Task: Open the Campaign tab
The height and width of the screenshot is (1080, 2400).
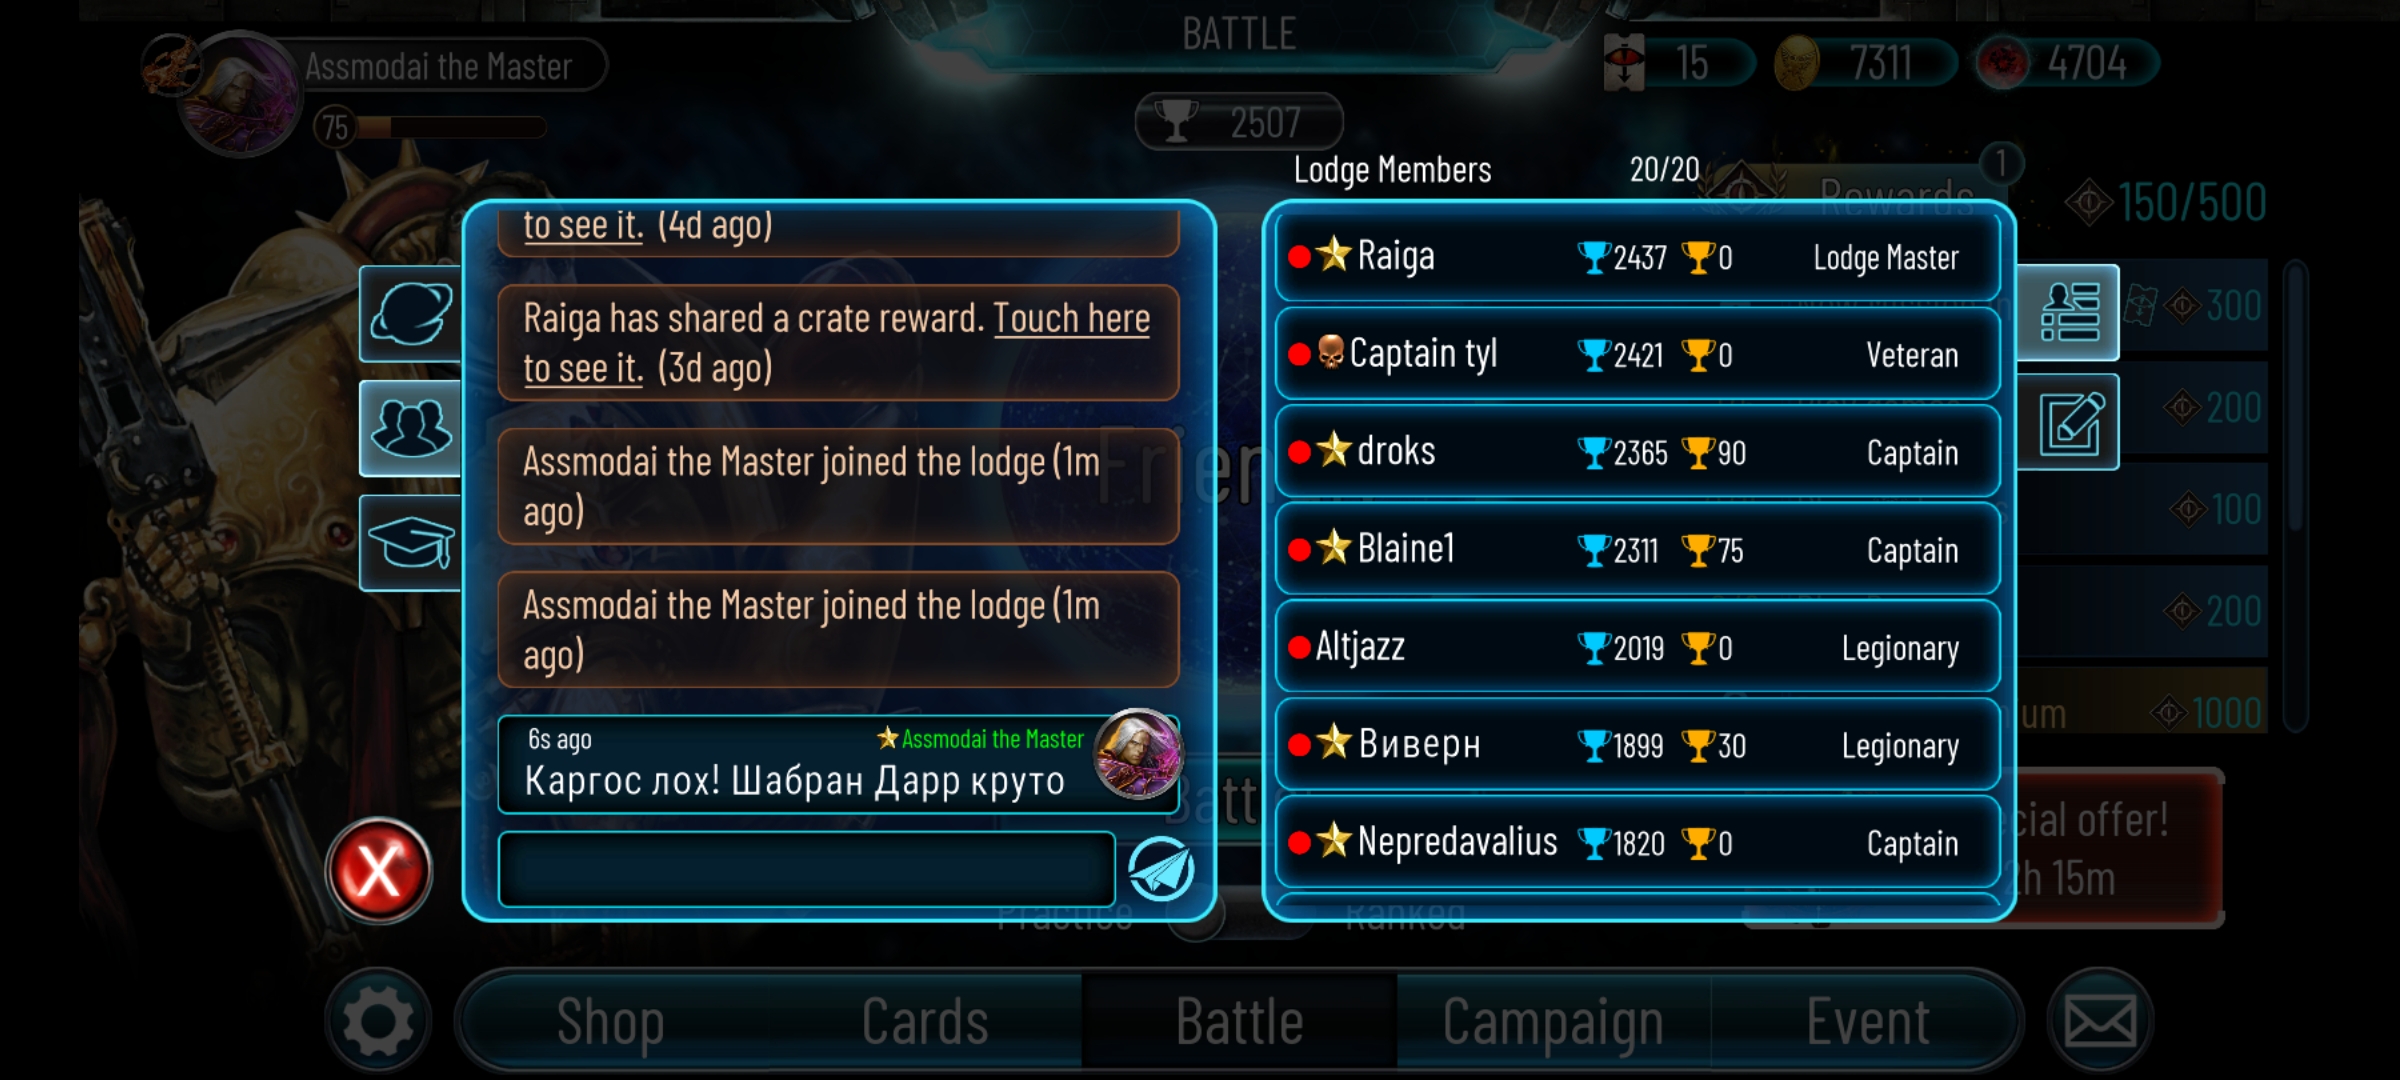Action: pyautogui.click(x=1553, y=1022)
